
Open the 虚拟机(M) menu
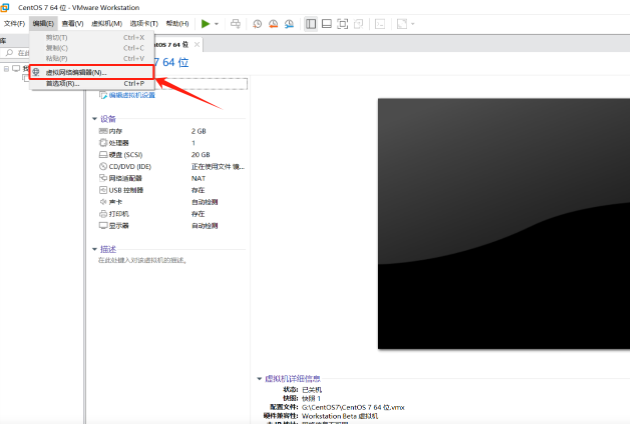[107, 24]
